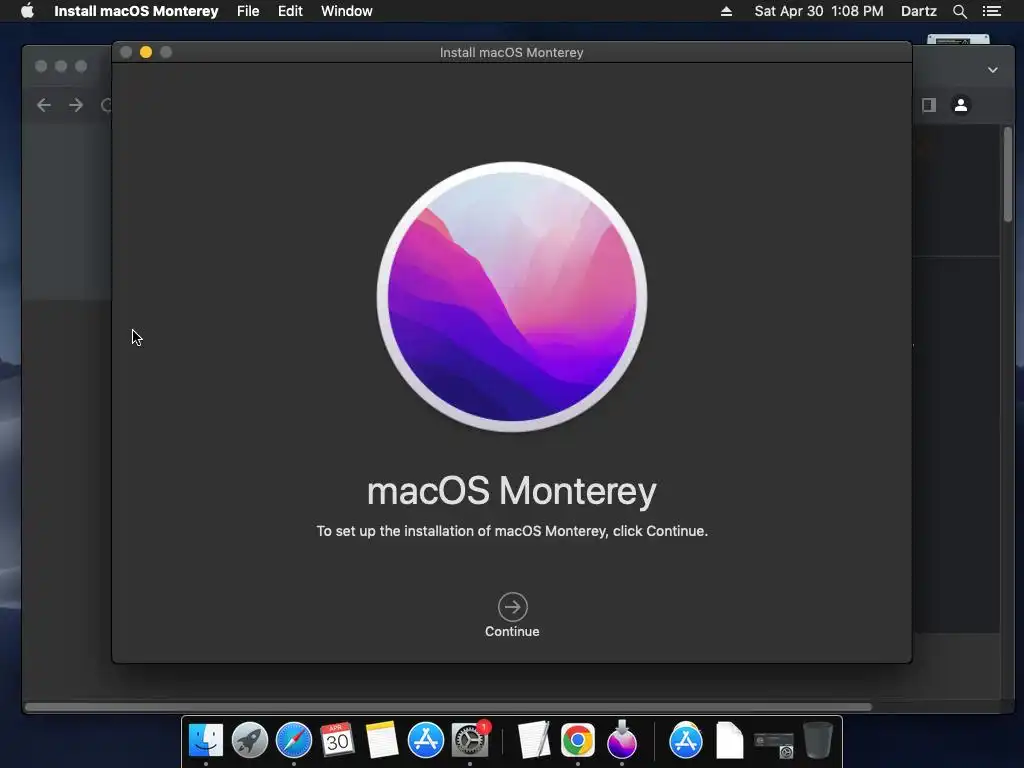Expand the tab search chevron in browser
This screenshot has width=1024, height=768.
click(993, 70)
